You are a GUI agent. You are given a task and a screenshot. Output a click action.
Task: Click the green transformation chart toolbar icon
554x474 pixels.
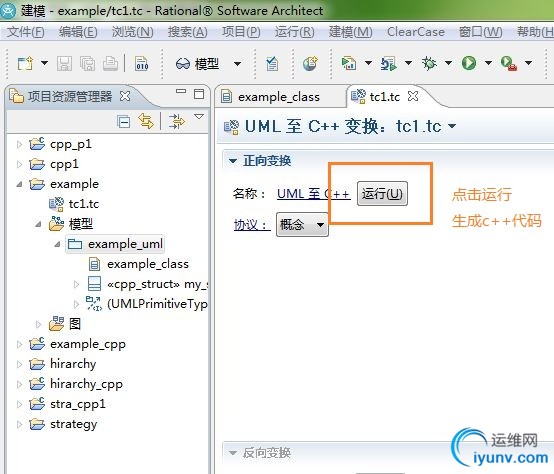349,63
